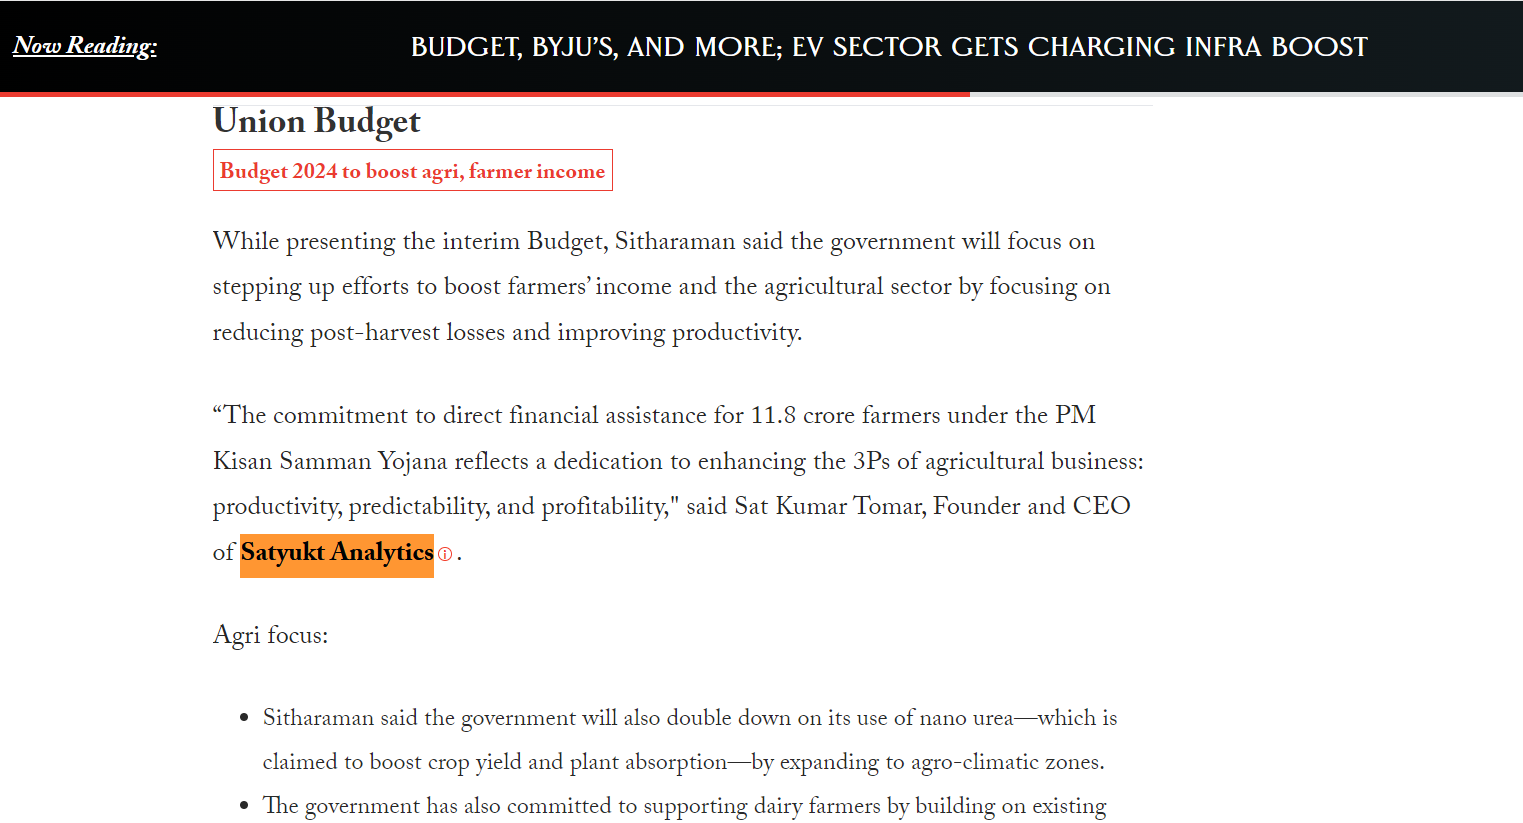Click the nano urea bullet point text
The image size is (1523, 823).
pyautogui.click(x=689, y=718)
